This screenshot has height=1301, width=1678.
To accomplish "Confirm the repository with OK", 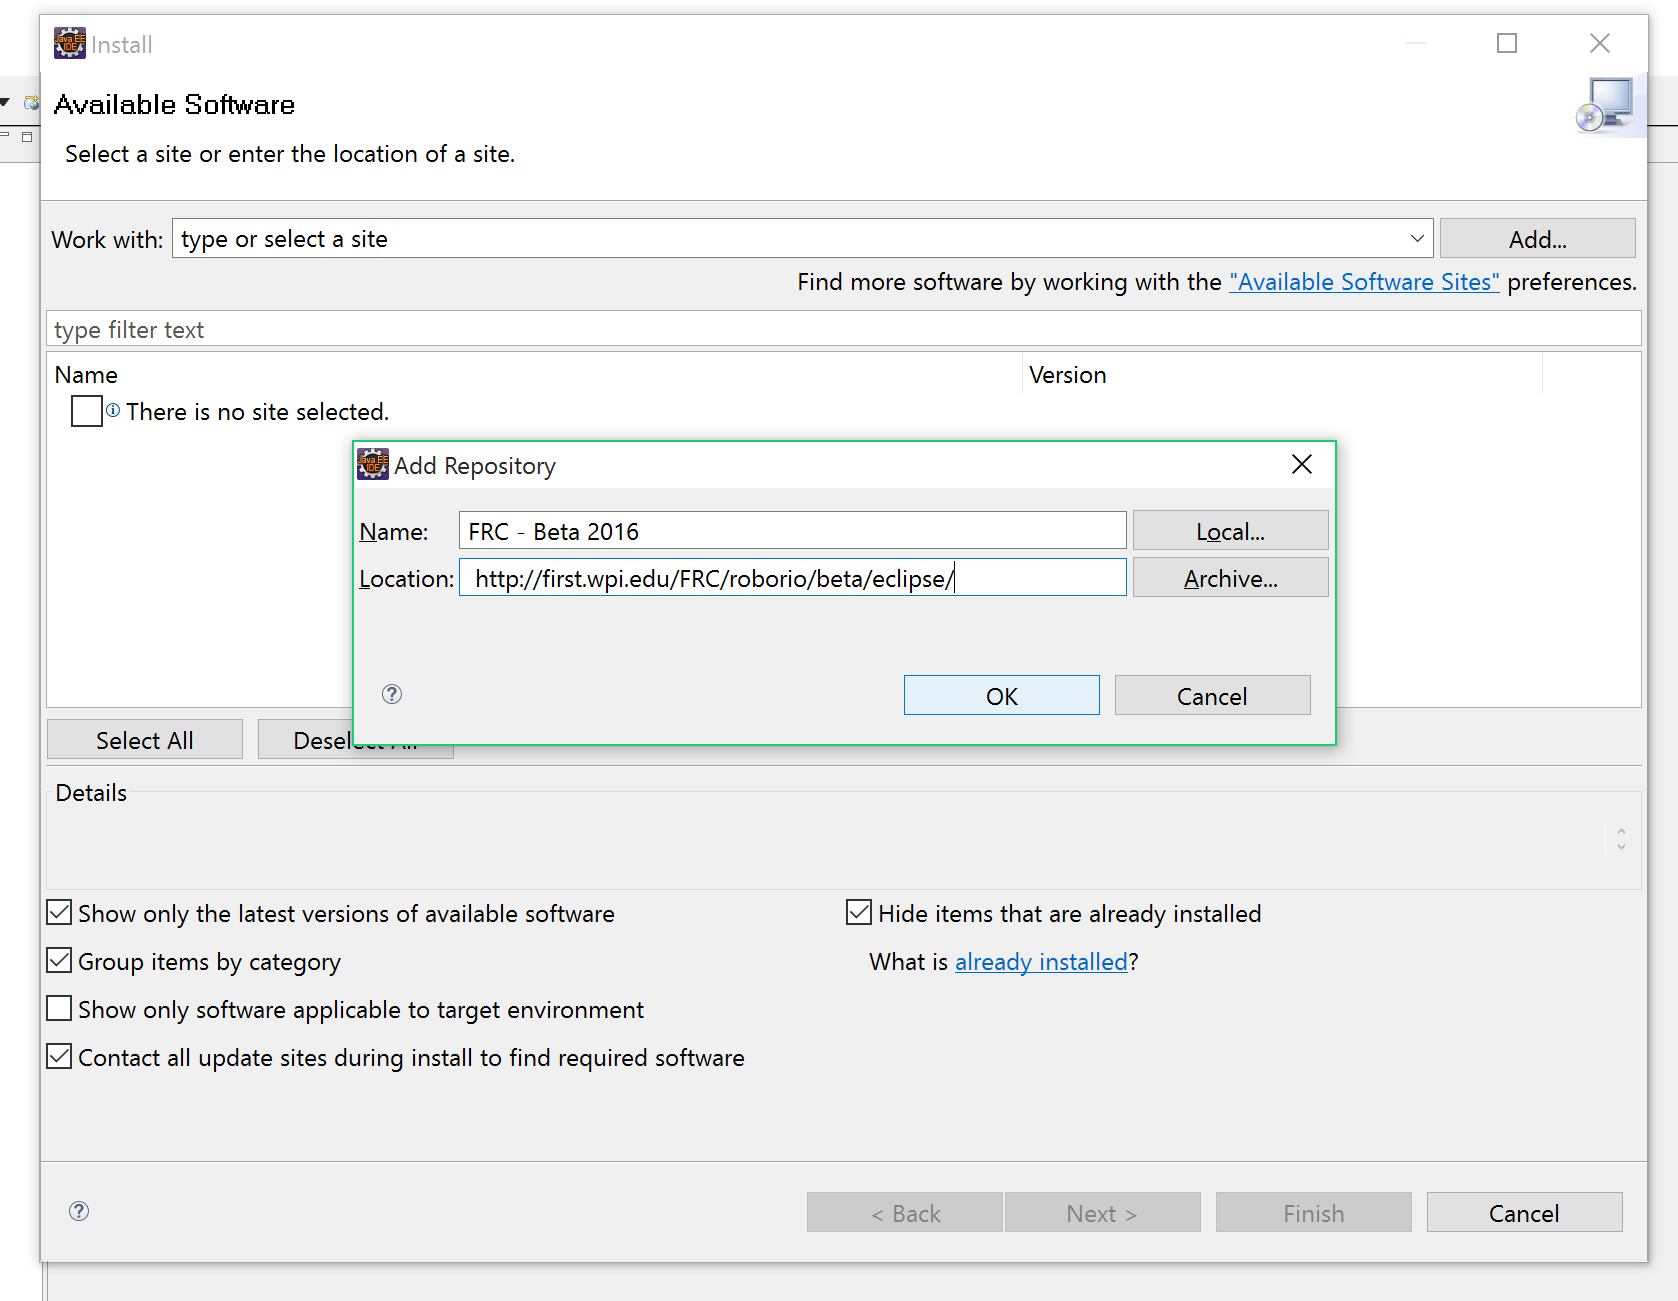I will click(x=1001, y=694).
